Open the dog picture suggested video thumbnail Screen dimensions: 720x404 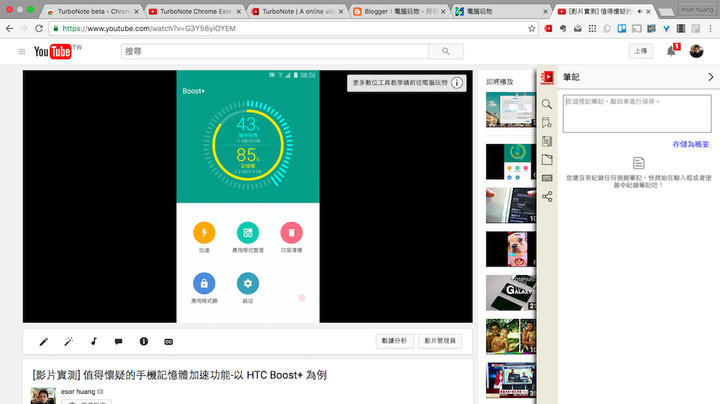pos(511,249)
